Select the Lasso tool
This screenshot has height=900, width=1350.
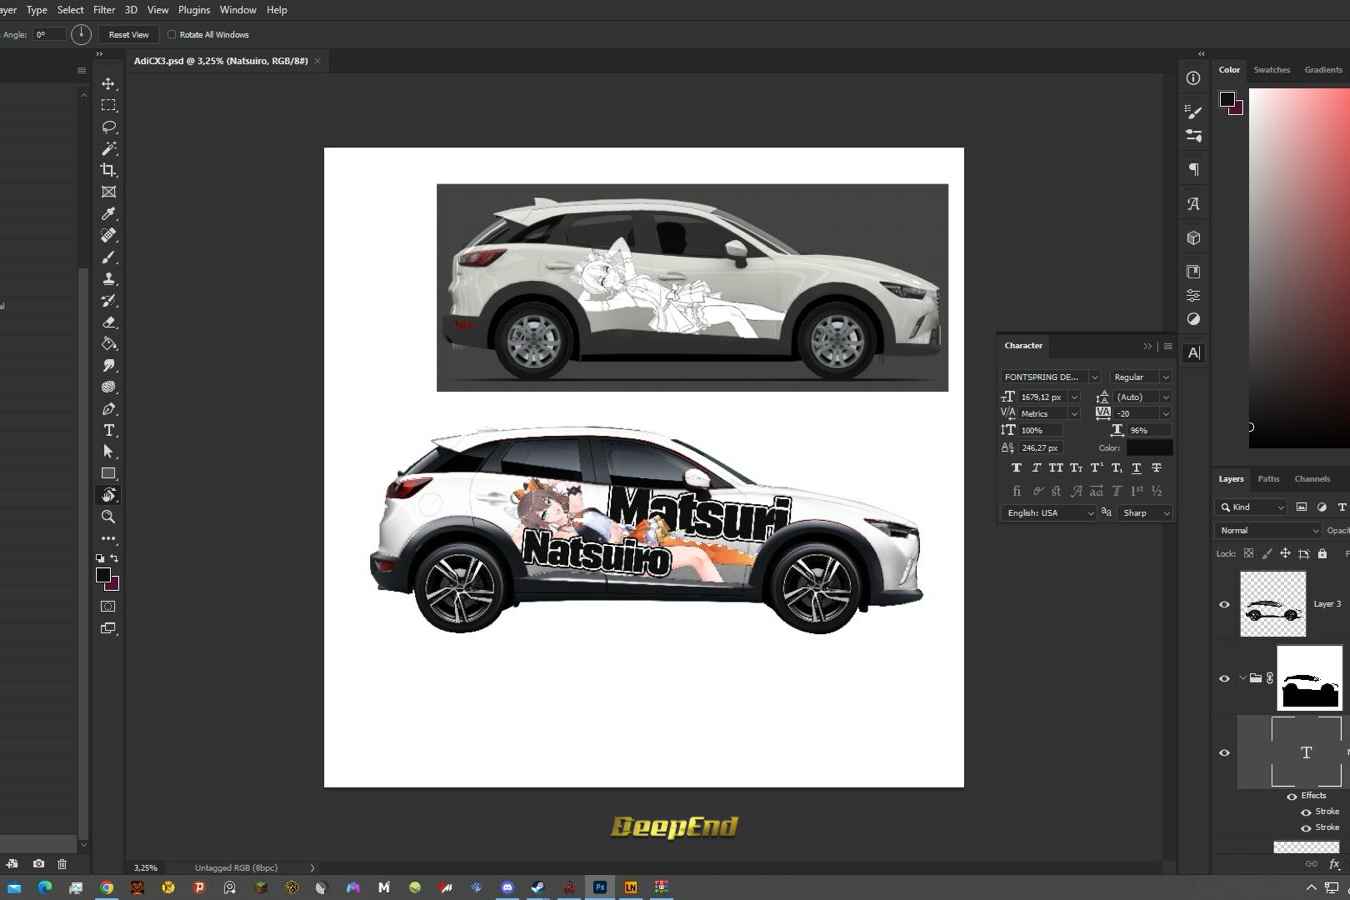108,127
